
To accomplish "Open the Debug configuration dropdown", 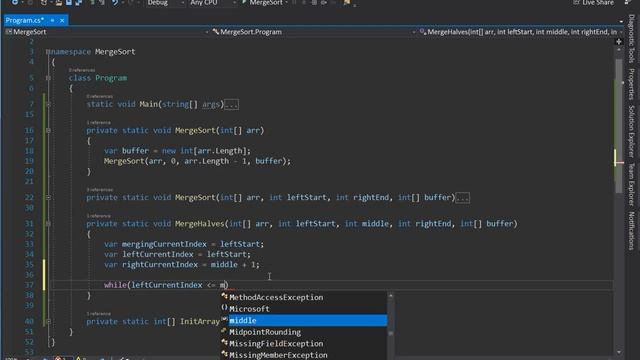I will coord(165,2).
